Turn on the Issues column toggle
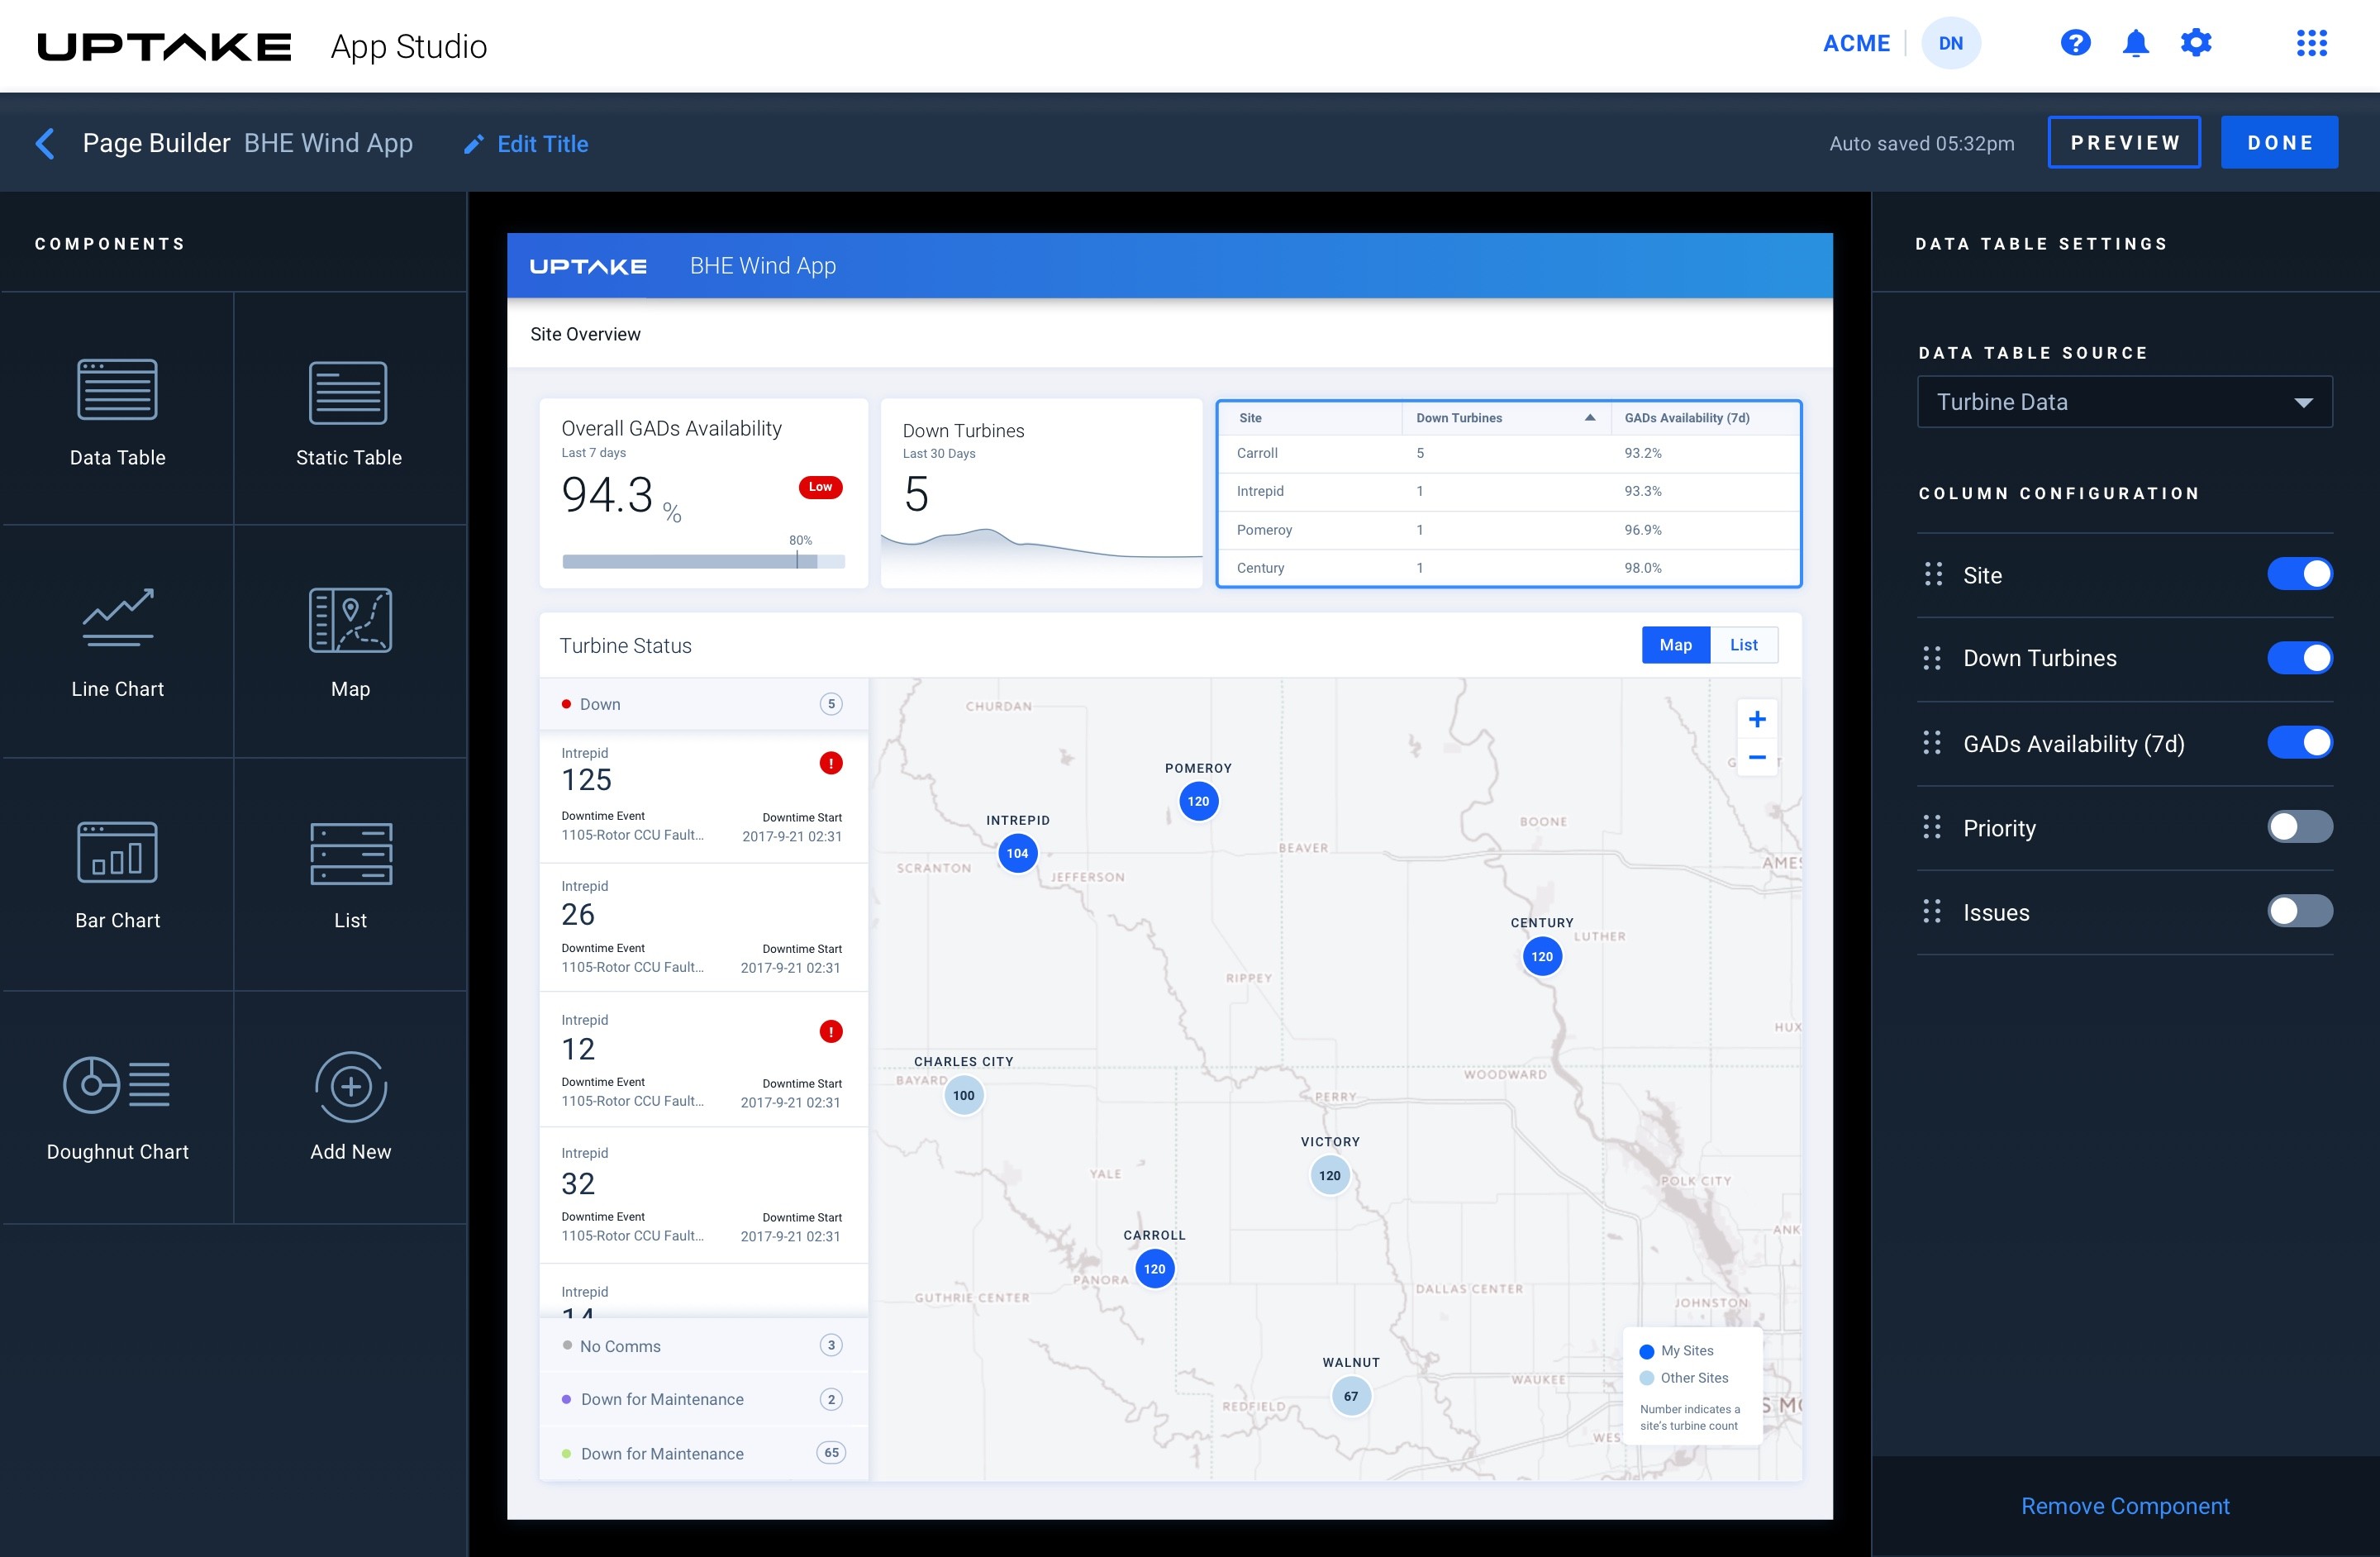Image resolution: width=2380 pixels, height=1557 pixels. [x=2299, y=911]
